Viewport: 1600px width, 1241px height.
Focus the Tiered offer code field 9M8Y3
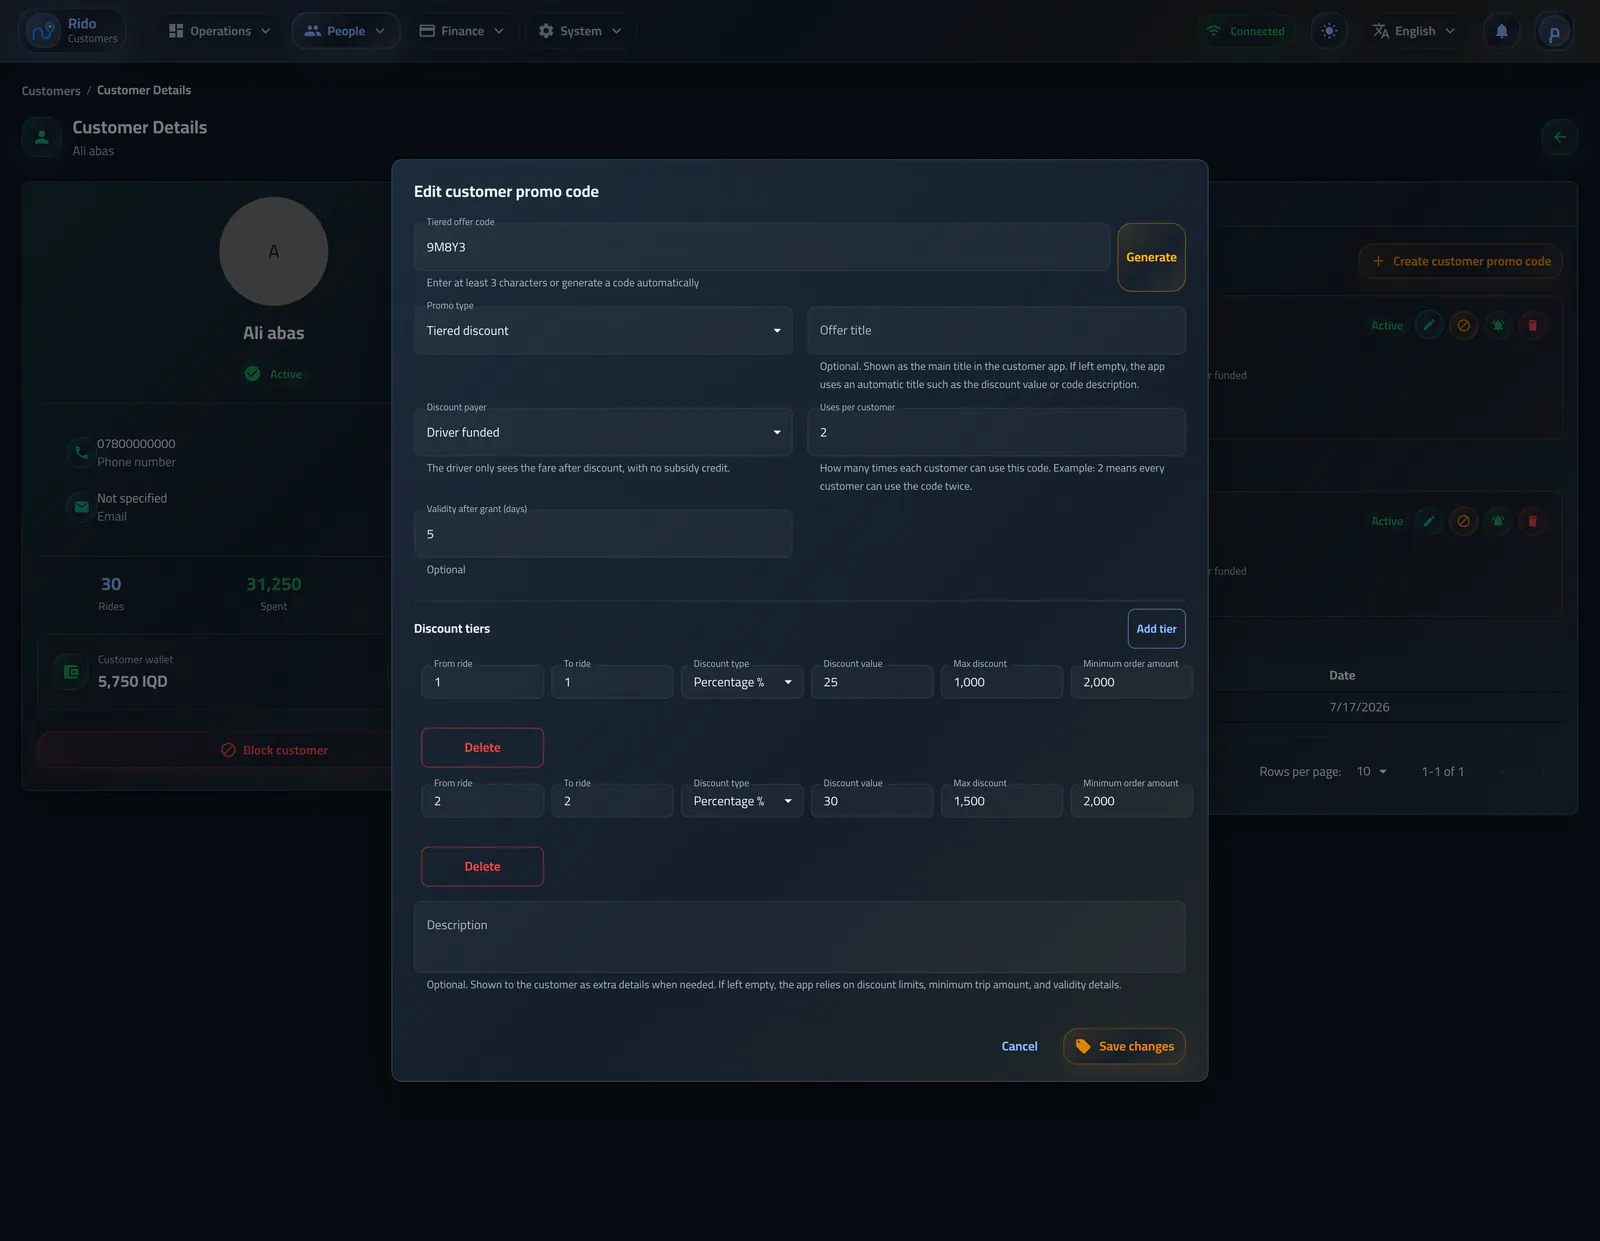pos(762,247)
